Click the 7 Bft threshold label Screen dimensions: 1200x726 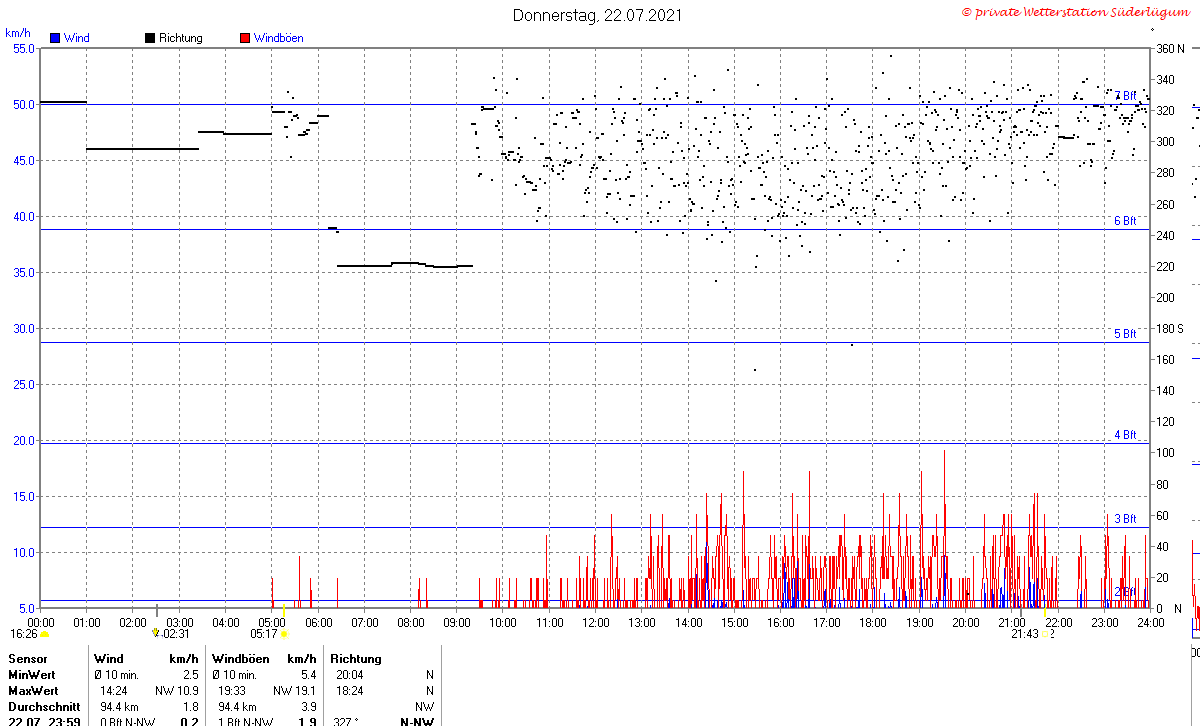pos(1125,96)
